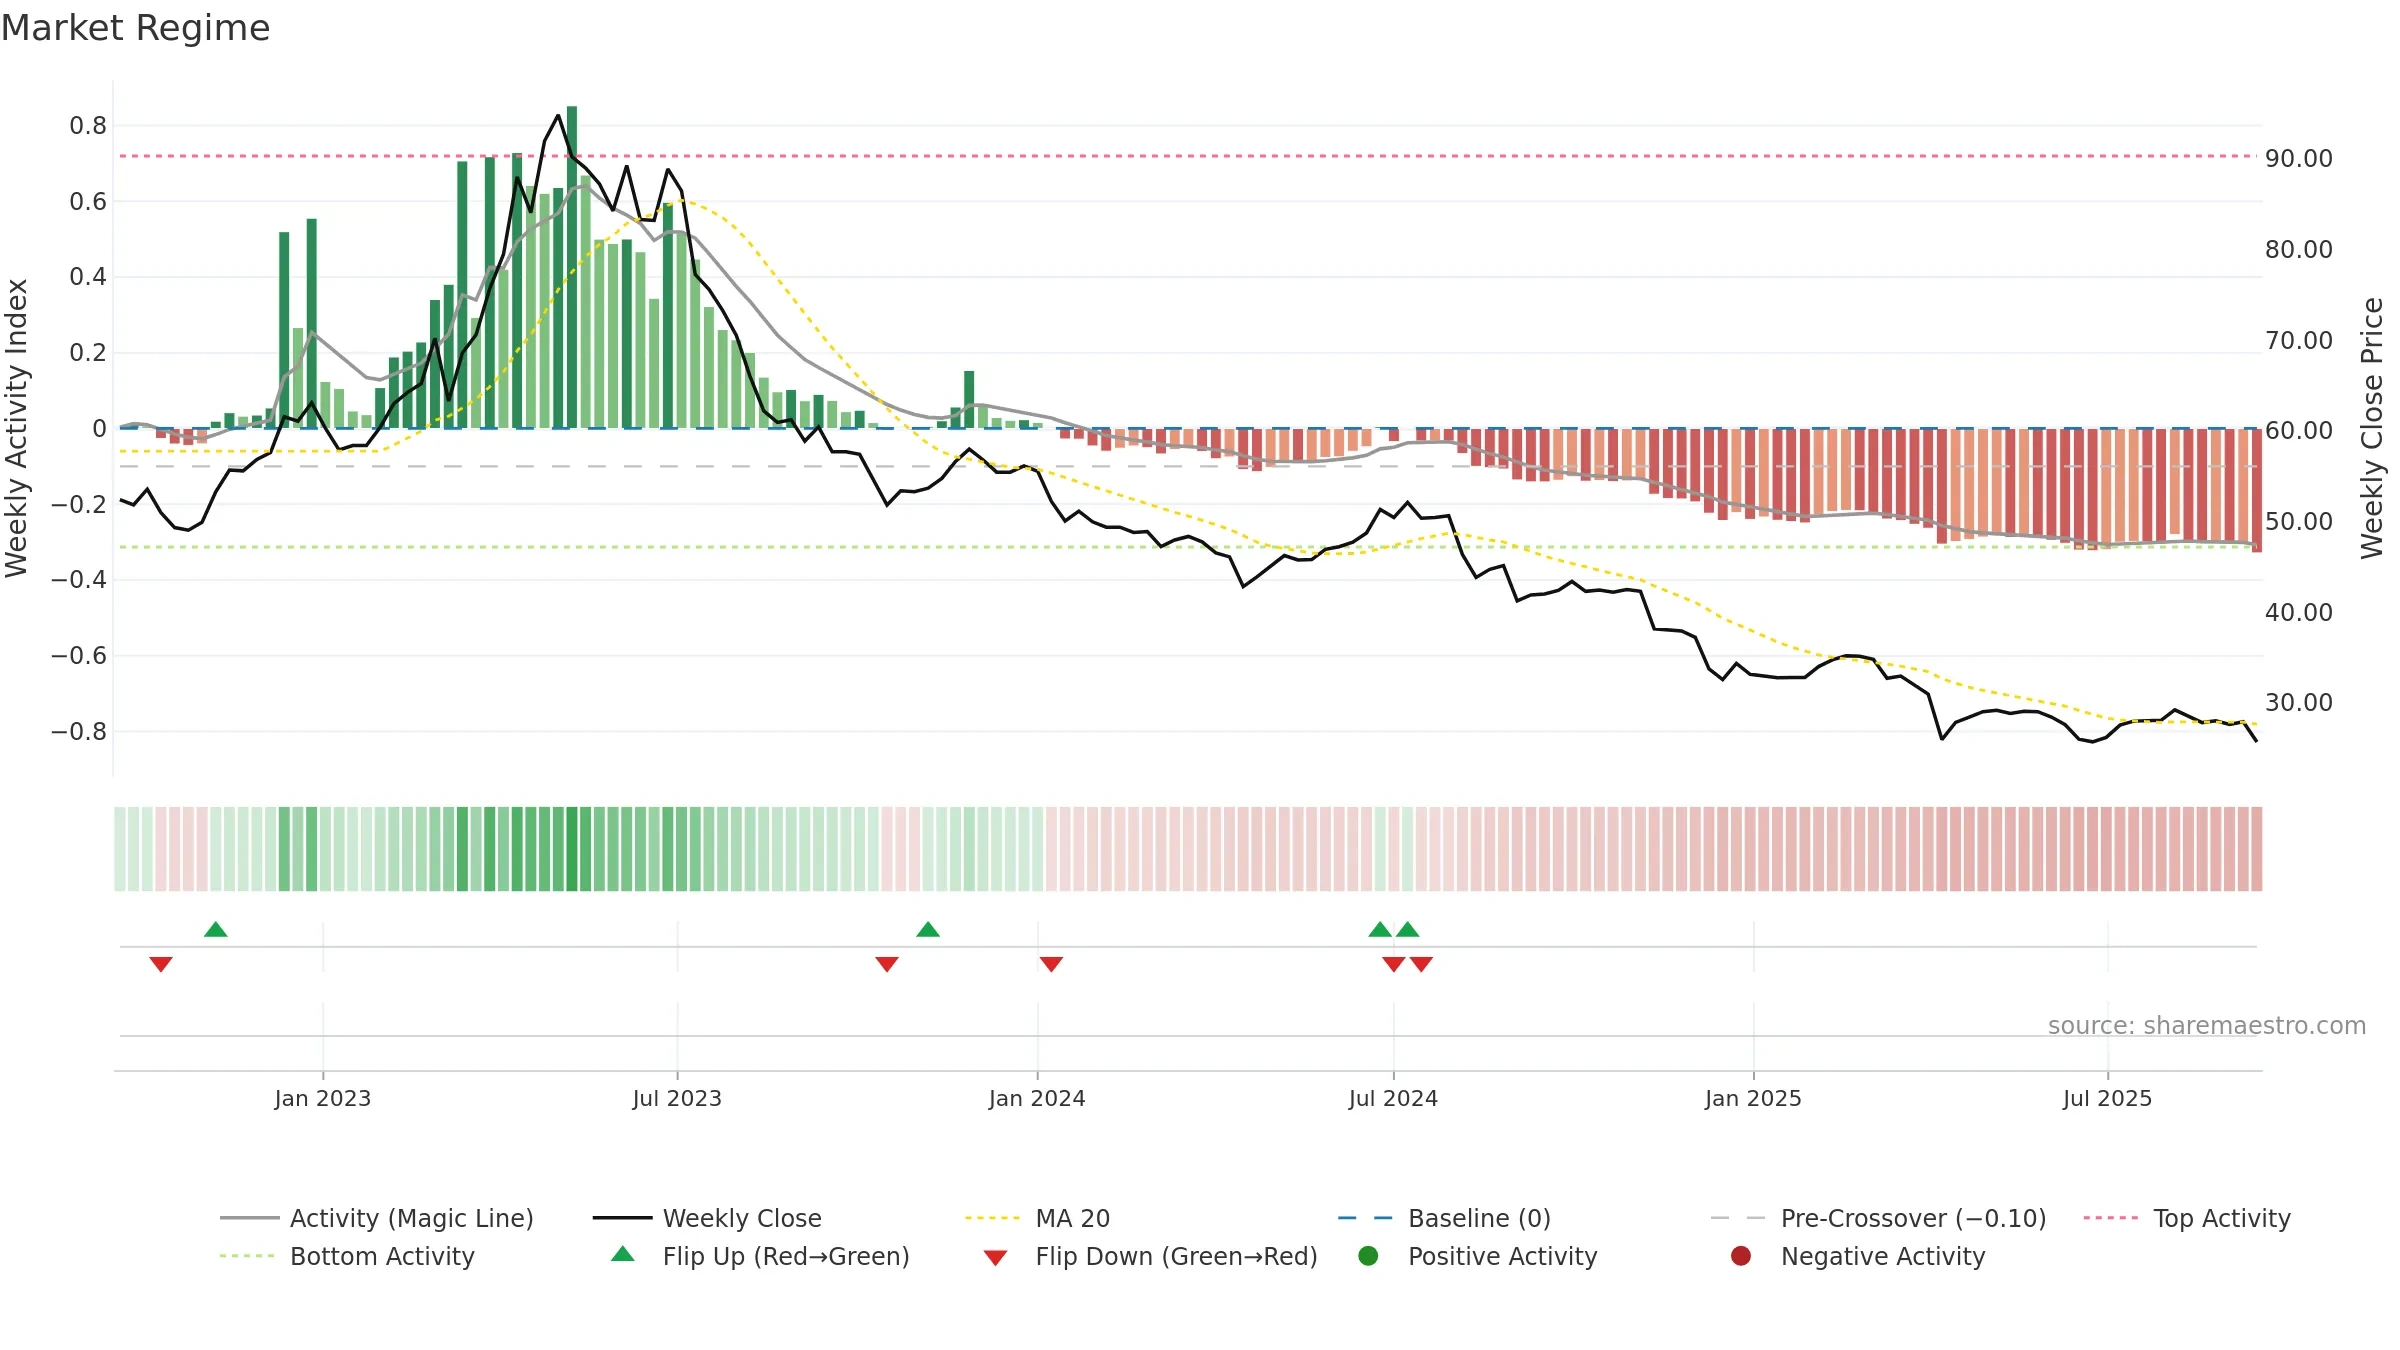
Task: Toggle Pre-Crossover (−0.10) legend entry
Action: 1878,1218
